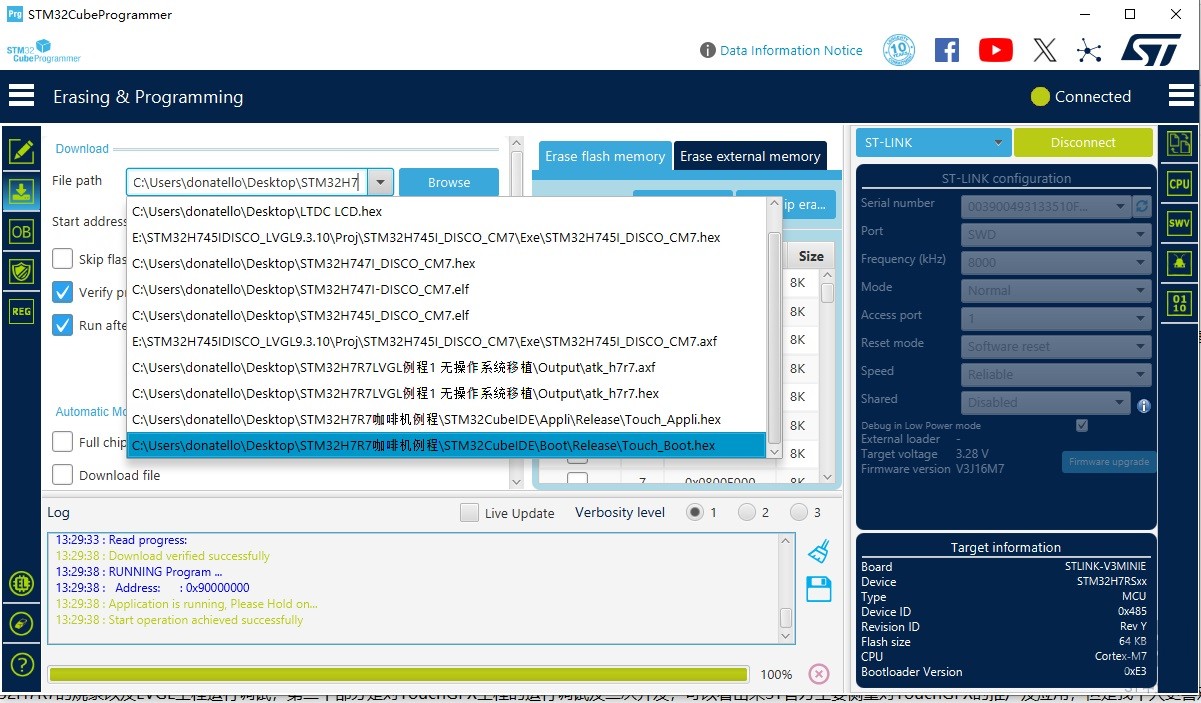Open the Serial number dropdown
The height and width of the screenshot is (703, 1201).
click(x=1046, y=206)
